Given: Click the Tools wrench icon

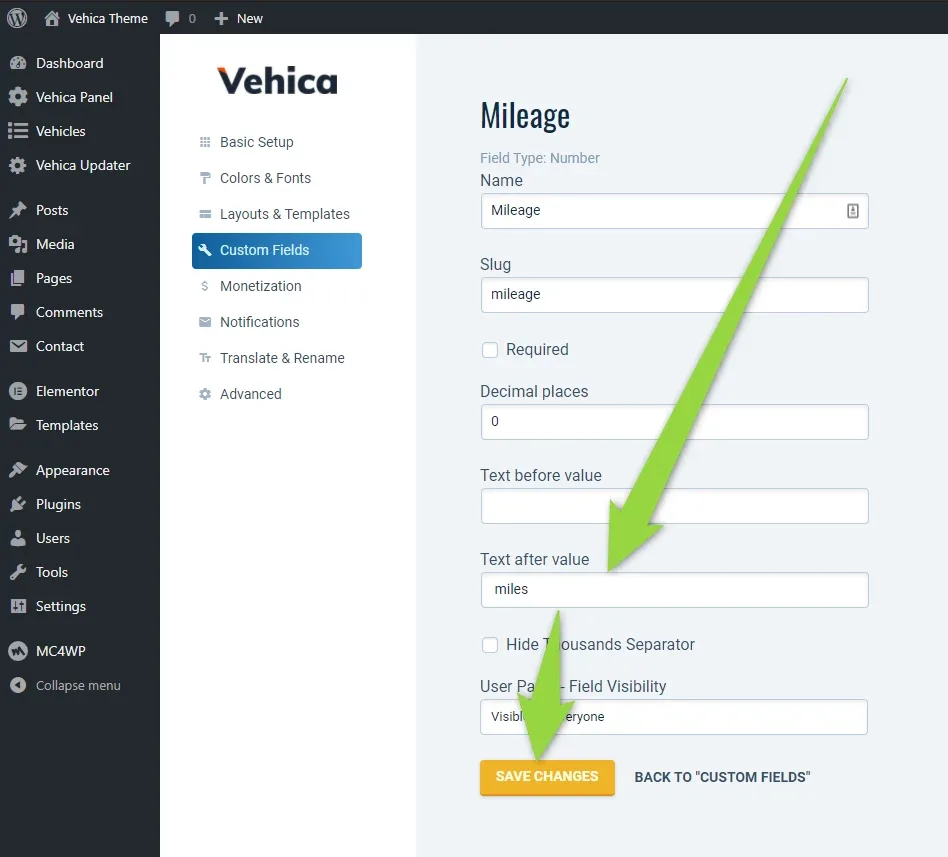Looking at the screenshot, I should click(18, 572).
